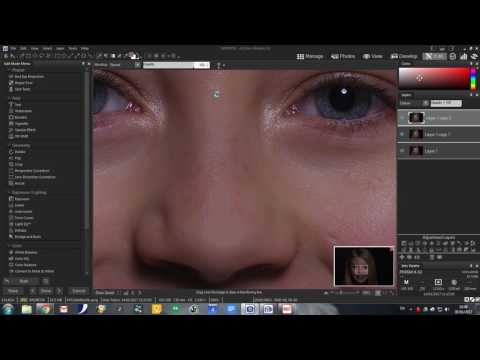Open the Skin Tune tool
This screenshot has height=360, width=480.
tap(19, 89)
